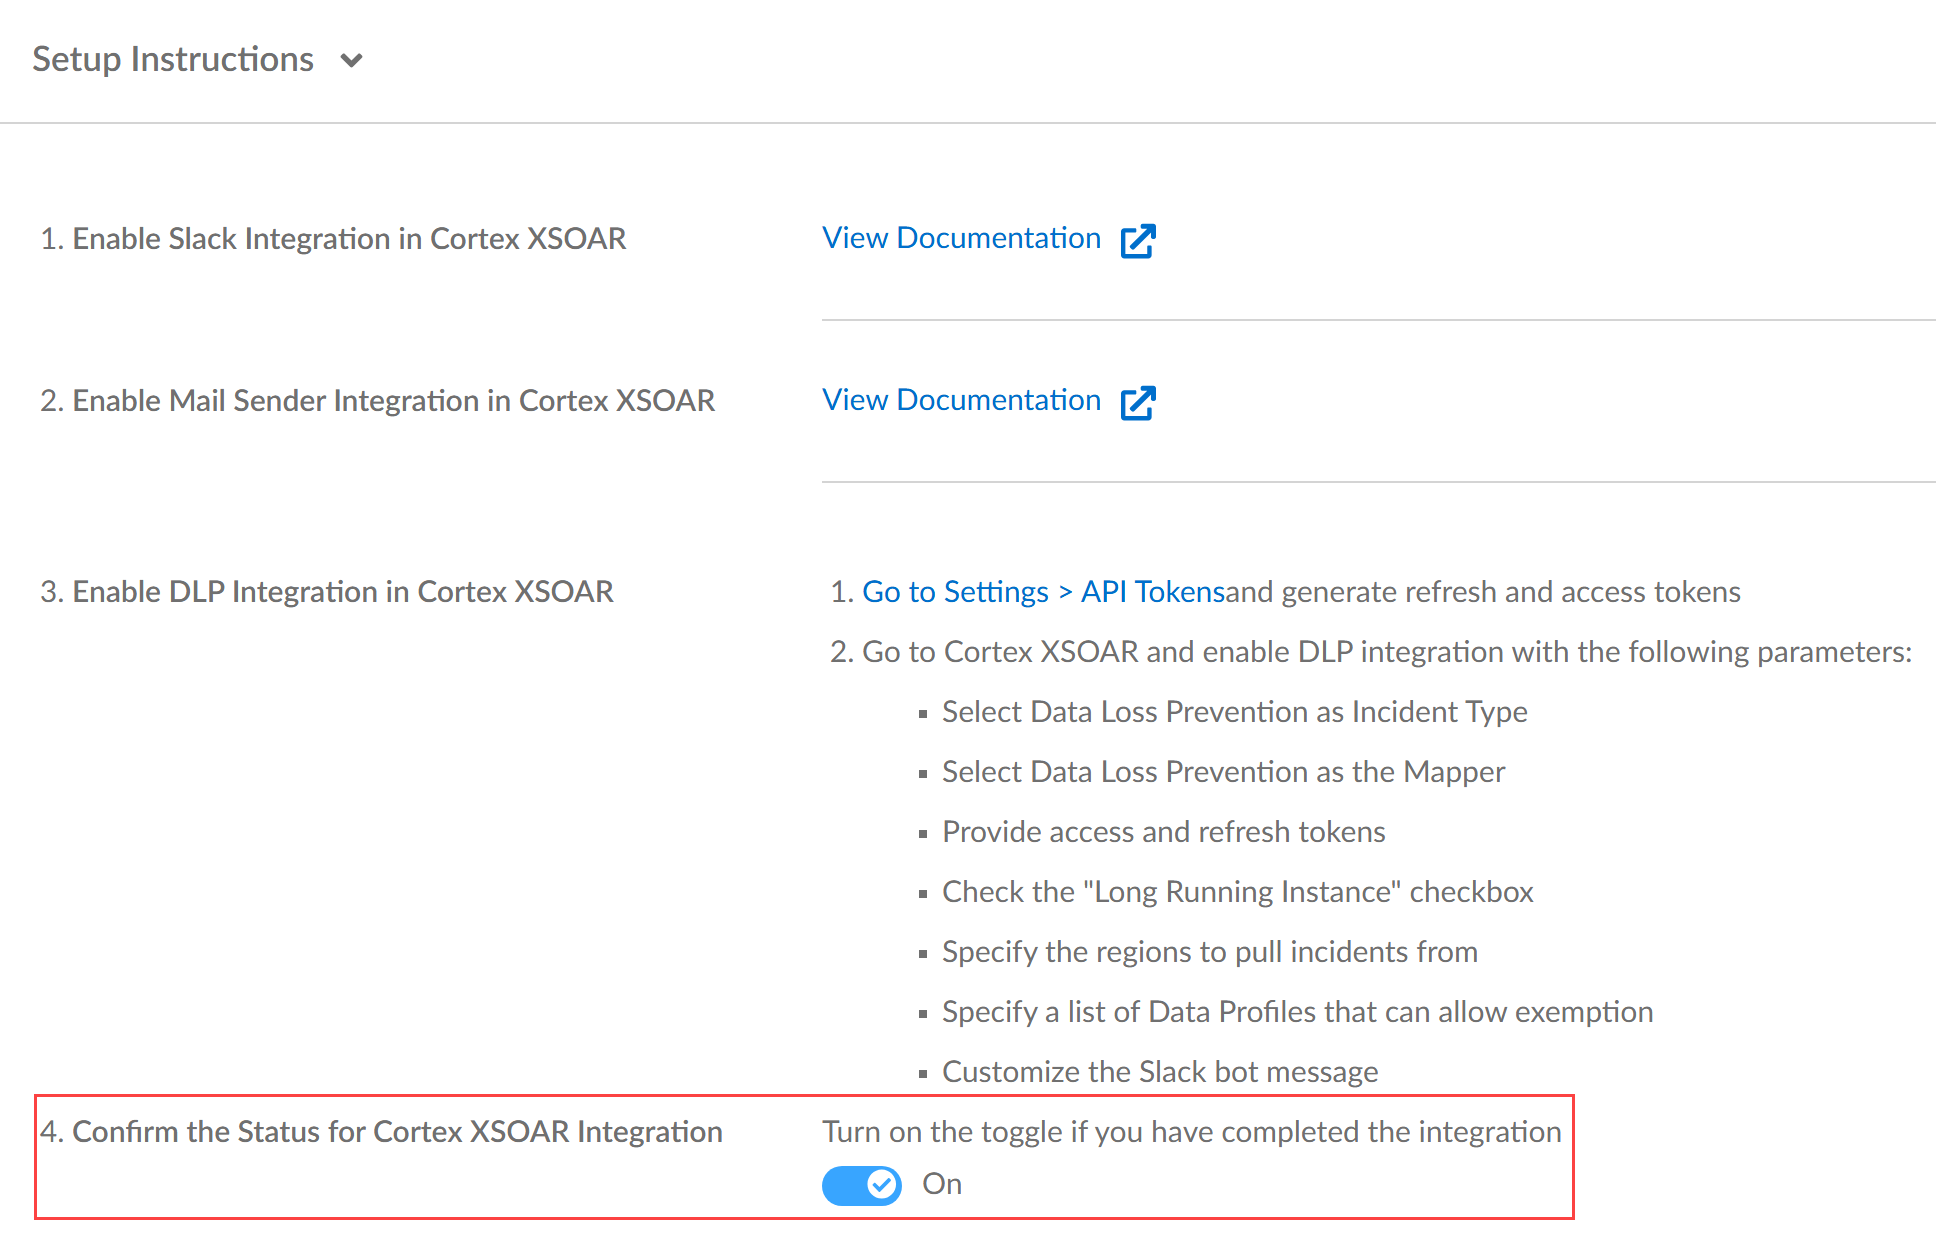1936x1235 pixels.
Task: Click external link icon beside Mail Sender documentation
Action: (1138, 403)
